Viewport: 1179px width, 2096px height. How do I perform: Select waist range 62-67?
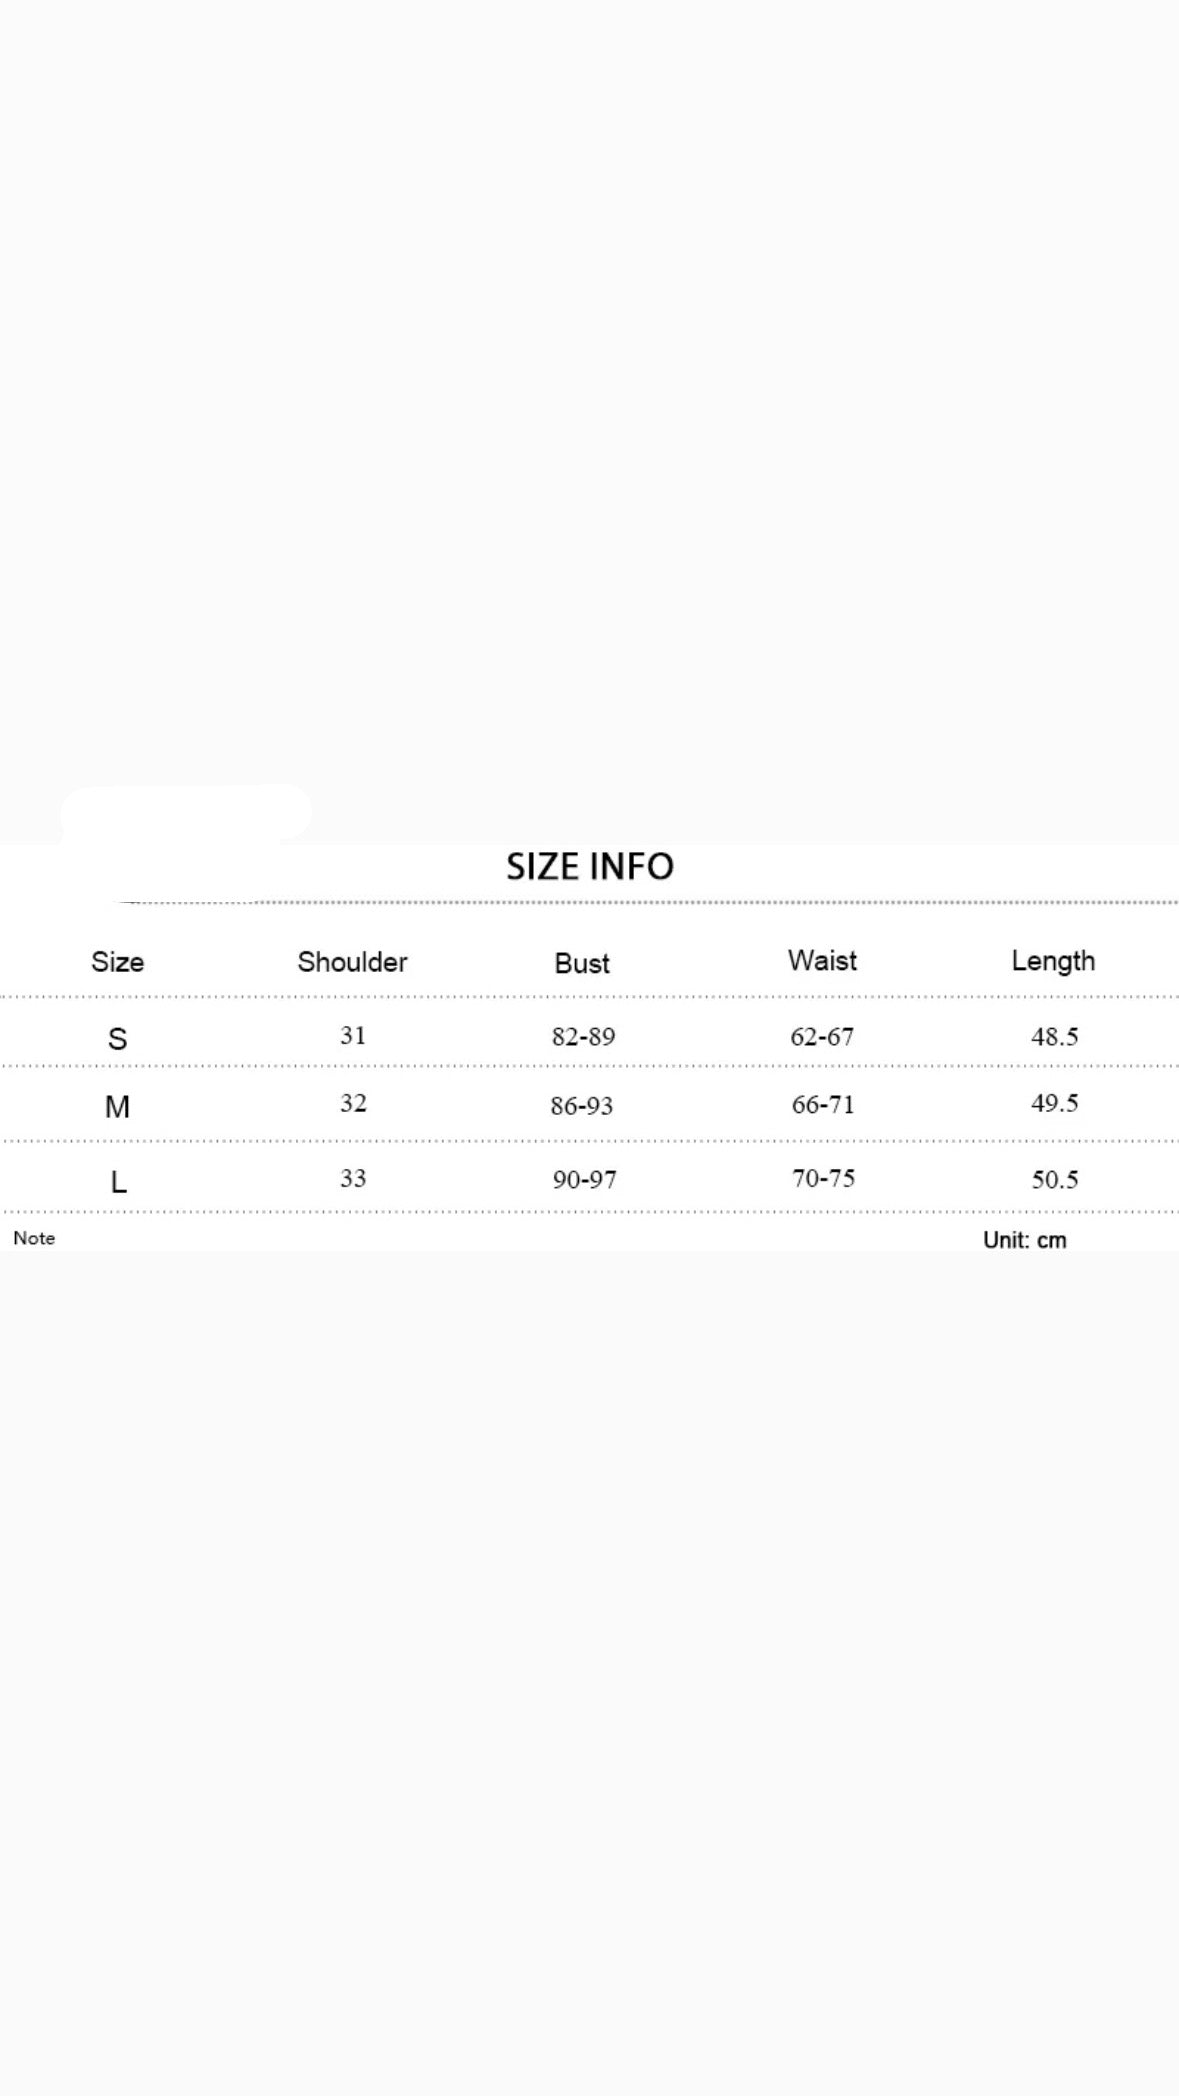[x=822, y=1037]
